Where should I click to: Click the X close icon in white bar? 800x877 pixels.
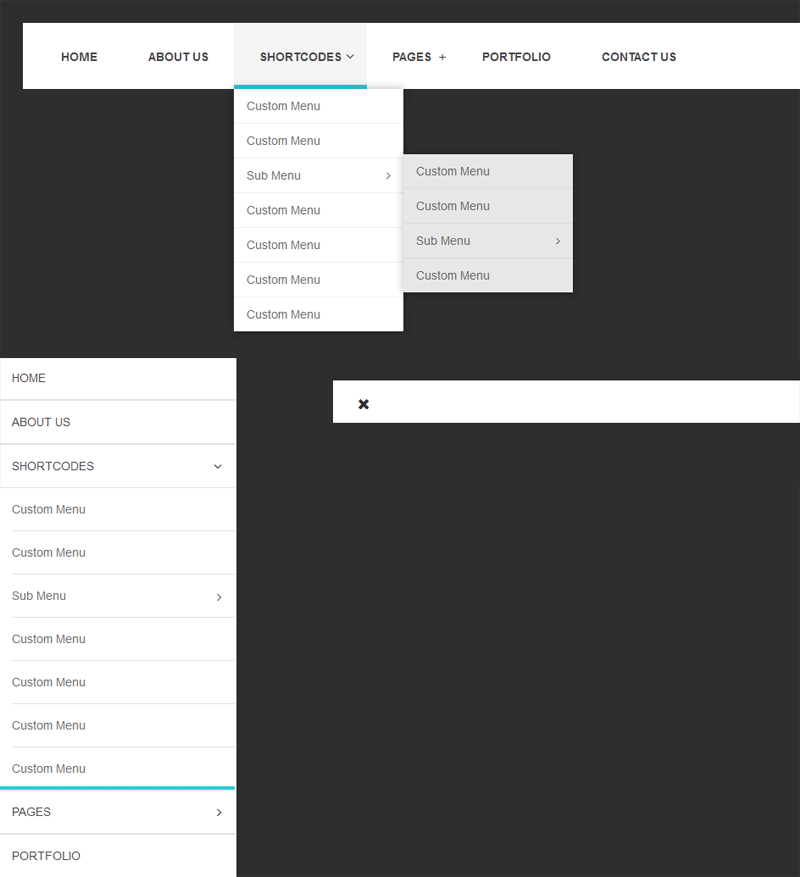point(364,404)
